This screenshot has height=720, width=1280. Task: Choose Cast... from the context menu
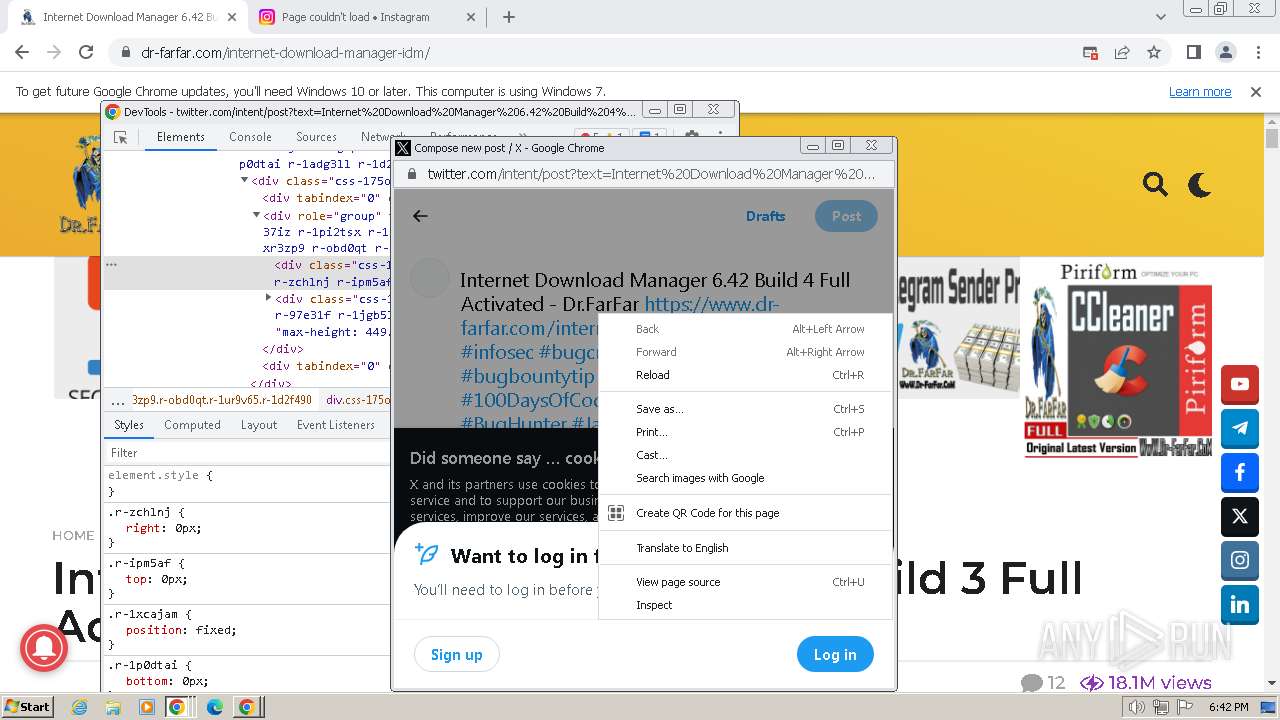tap(745, 455)
